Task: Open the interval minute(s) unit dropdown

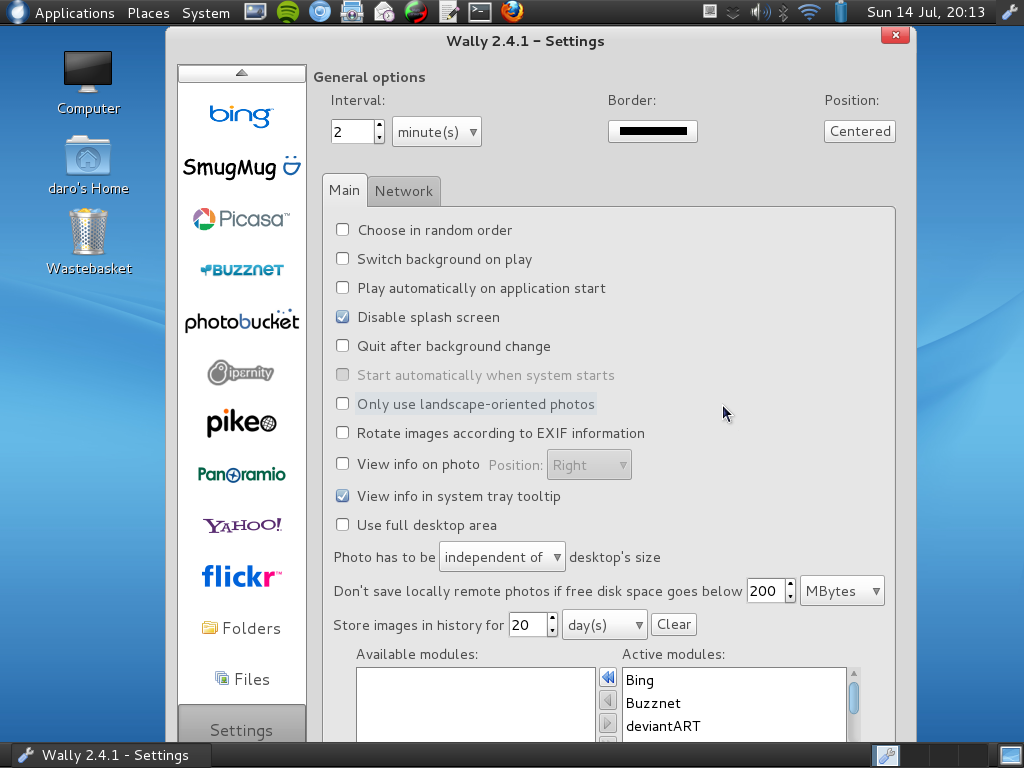Action: point(437,132)
